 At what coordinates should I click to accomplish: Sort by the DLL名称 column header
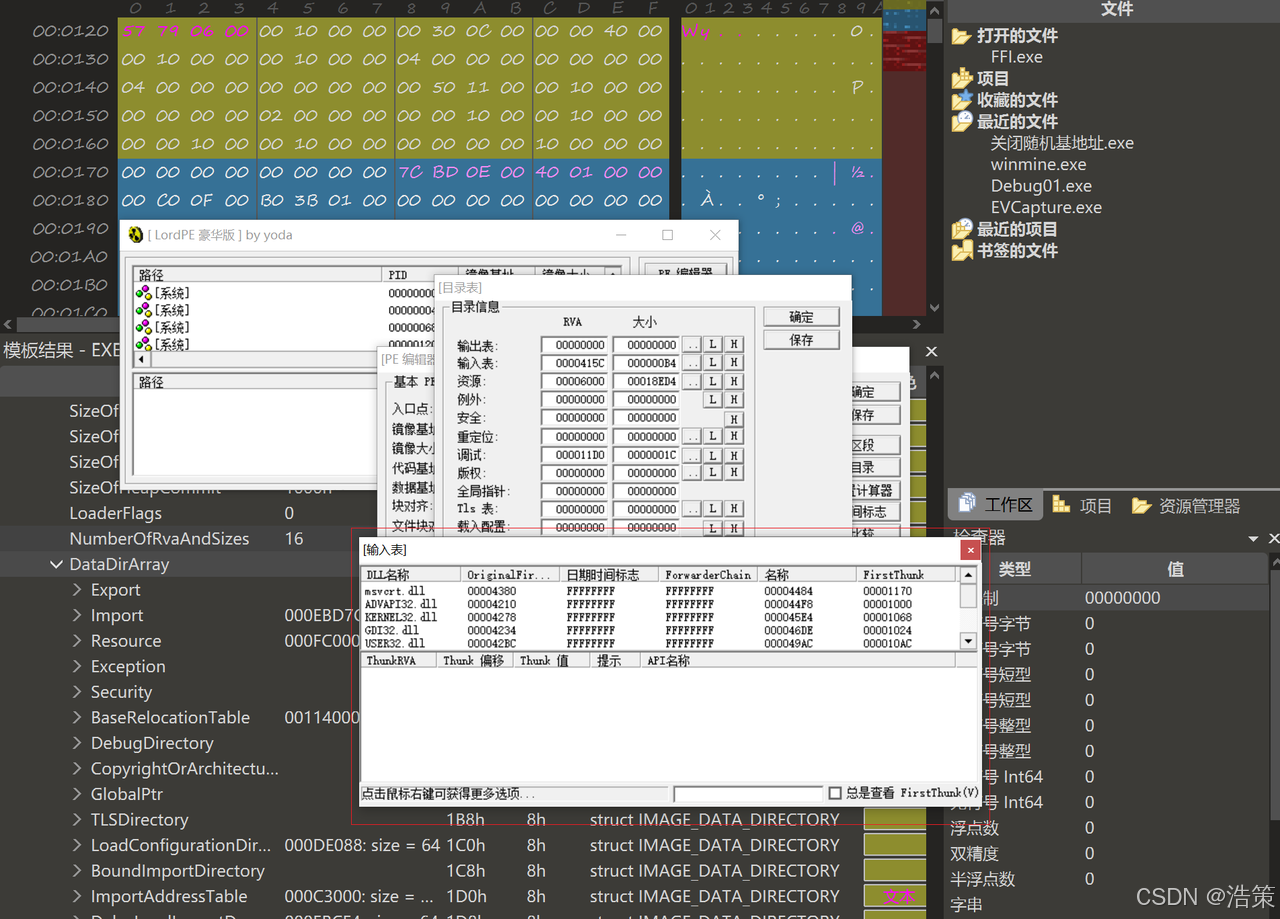point(411,575)
